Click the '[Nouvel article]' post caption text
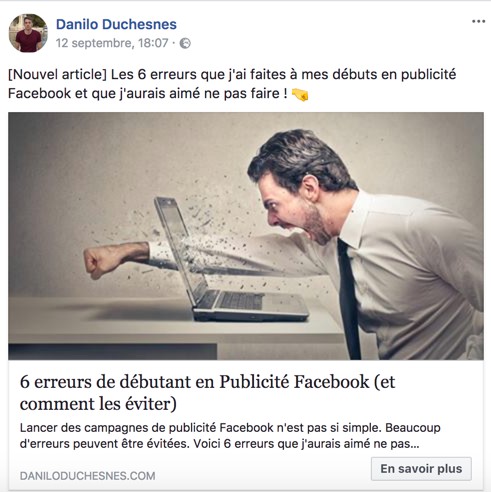Image resolution: width=491 pixels, height=492 pixels. tap(232, 84)
